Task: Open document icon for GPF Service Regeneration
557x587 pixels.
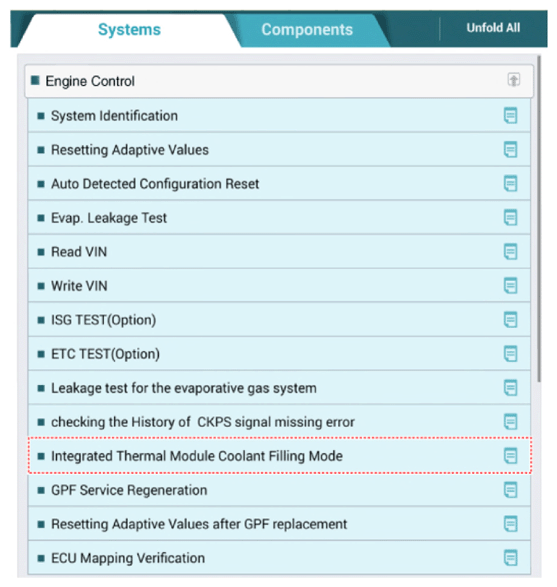Action: 510,490
